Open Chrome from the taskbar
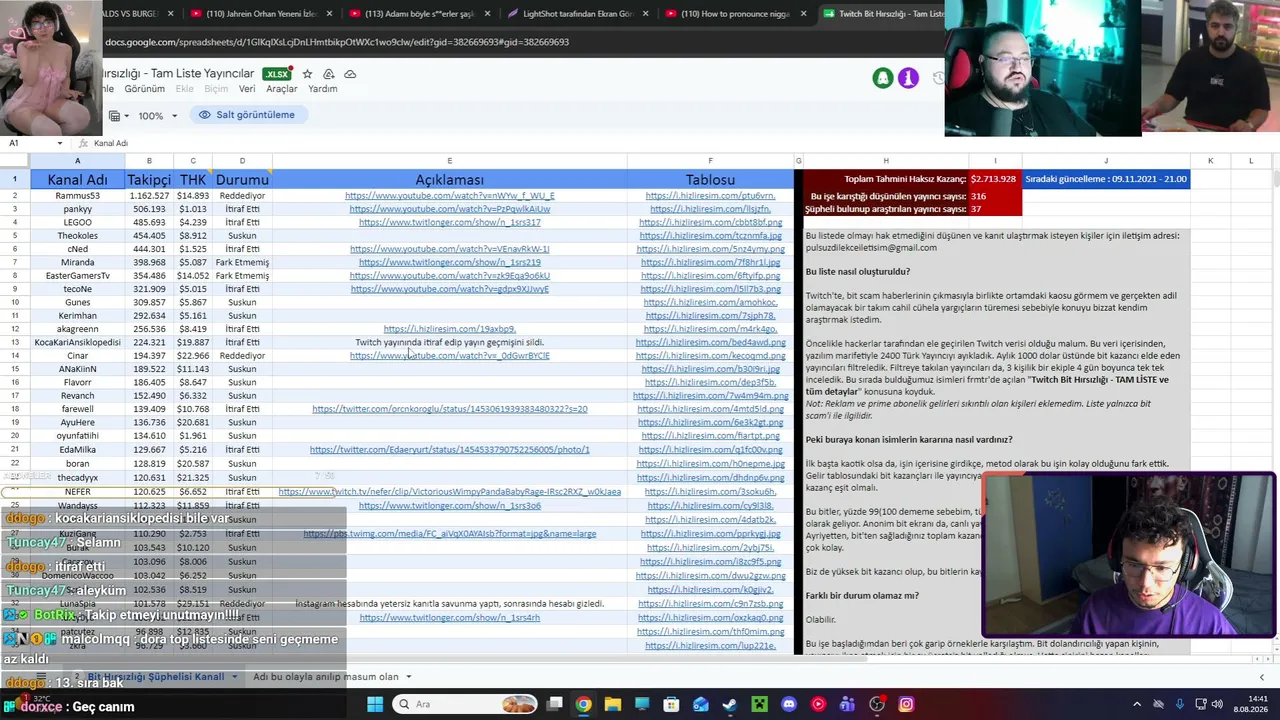The height and width of the screenshot is (720, 1280). click(583, 704)
